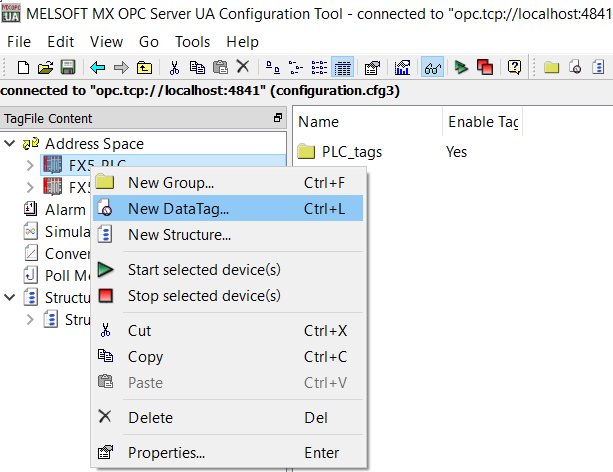613x472 pixels.
Task: Select the Alarm tree item
Action: click(x=65, y=210)
